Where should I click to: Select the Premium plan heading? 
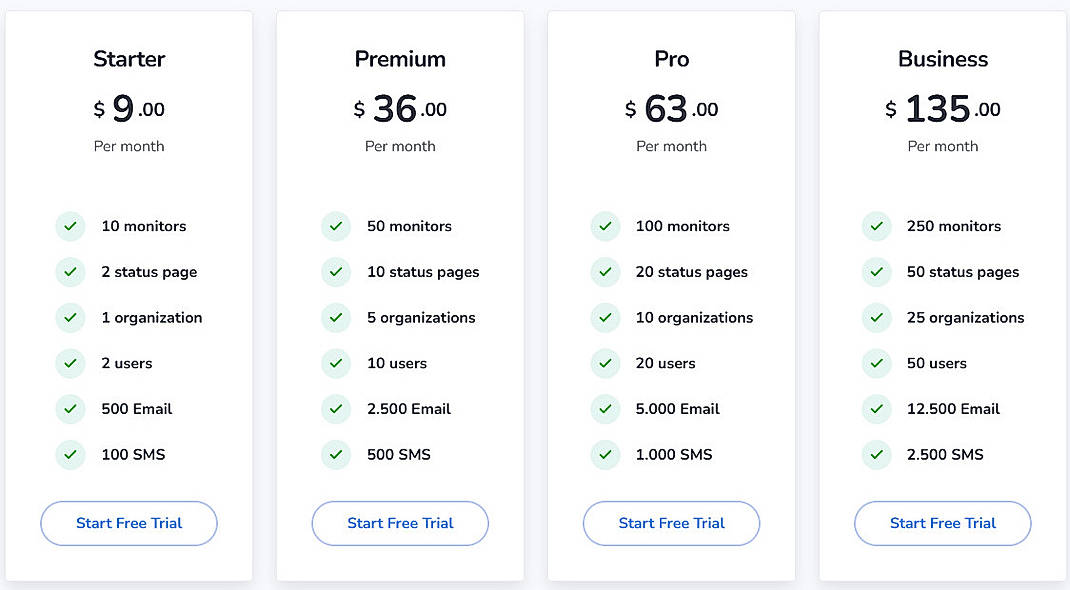pyautogui.click(x=400, y=59)
